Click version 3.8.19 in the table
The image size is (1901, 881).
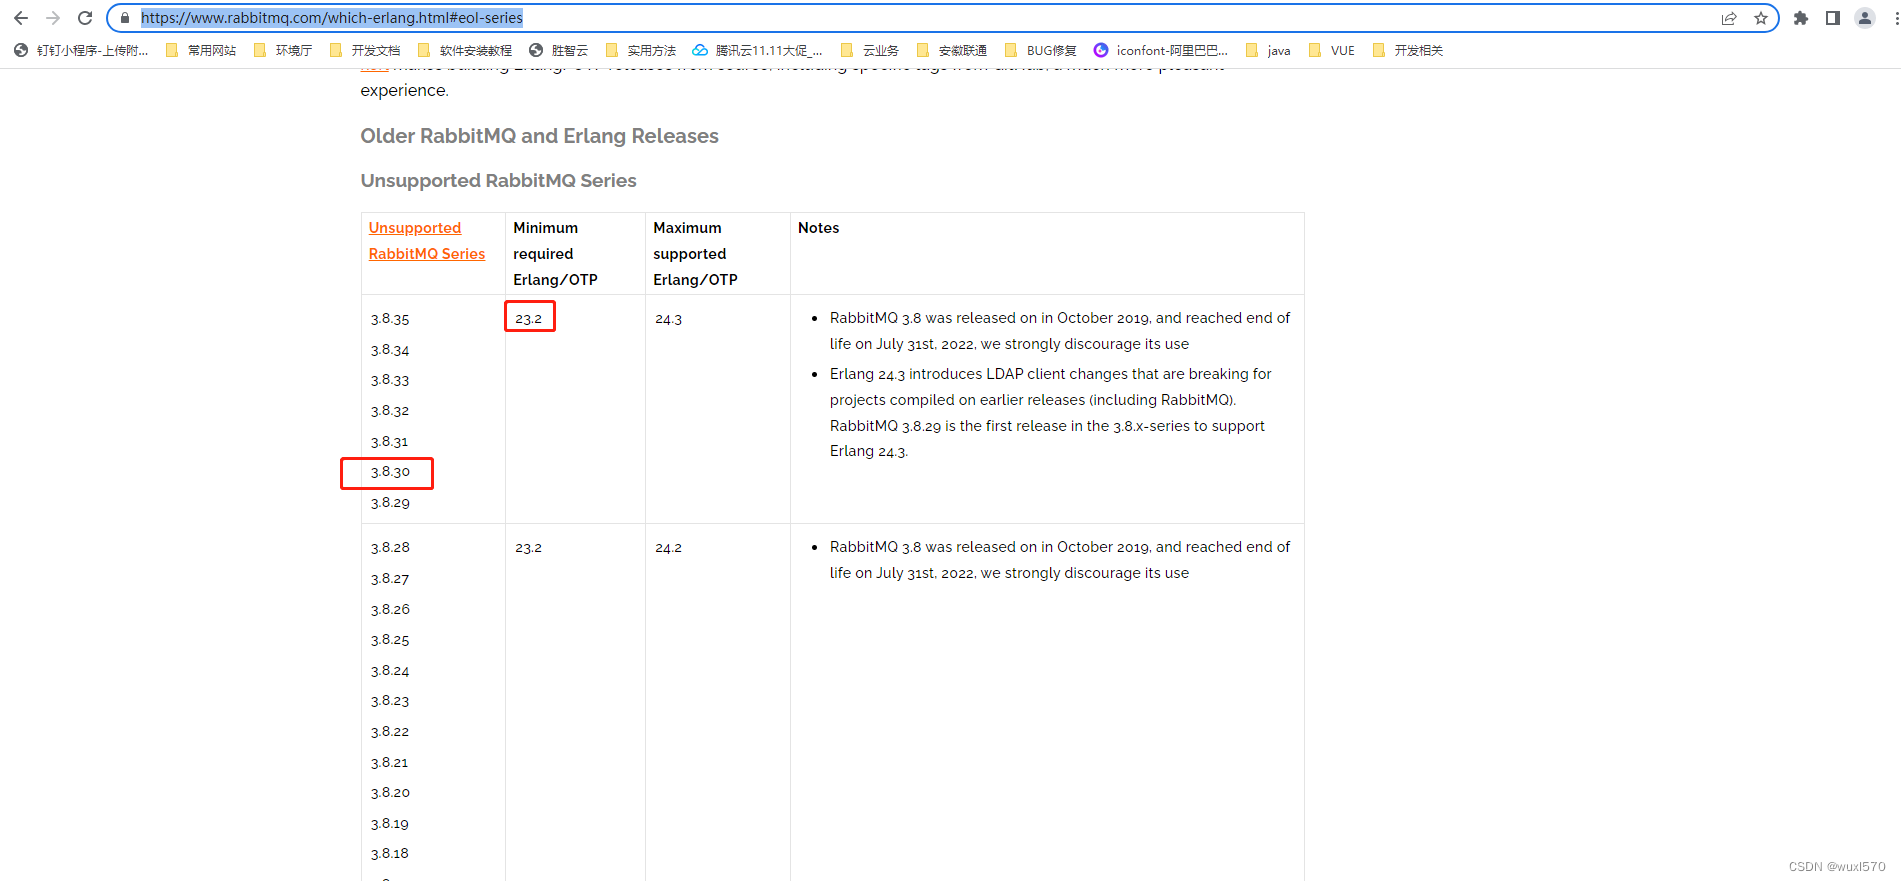pyautogui.click(x=390, y=824)
